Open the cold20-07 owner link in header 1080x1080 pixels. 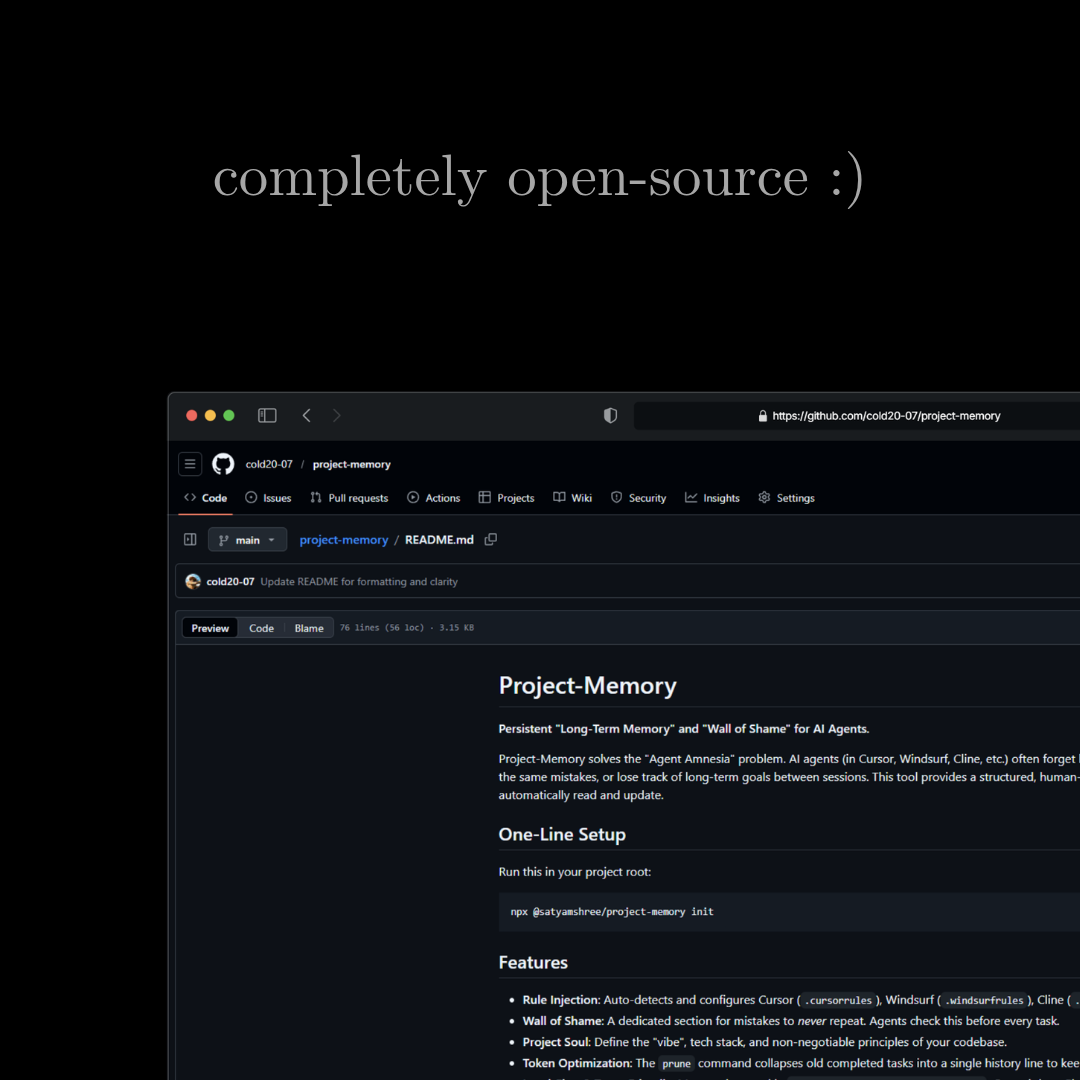coord(269,464)
